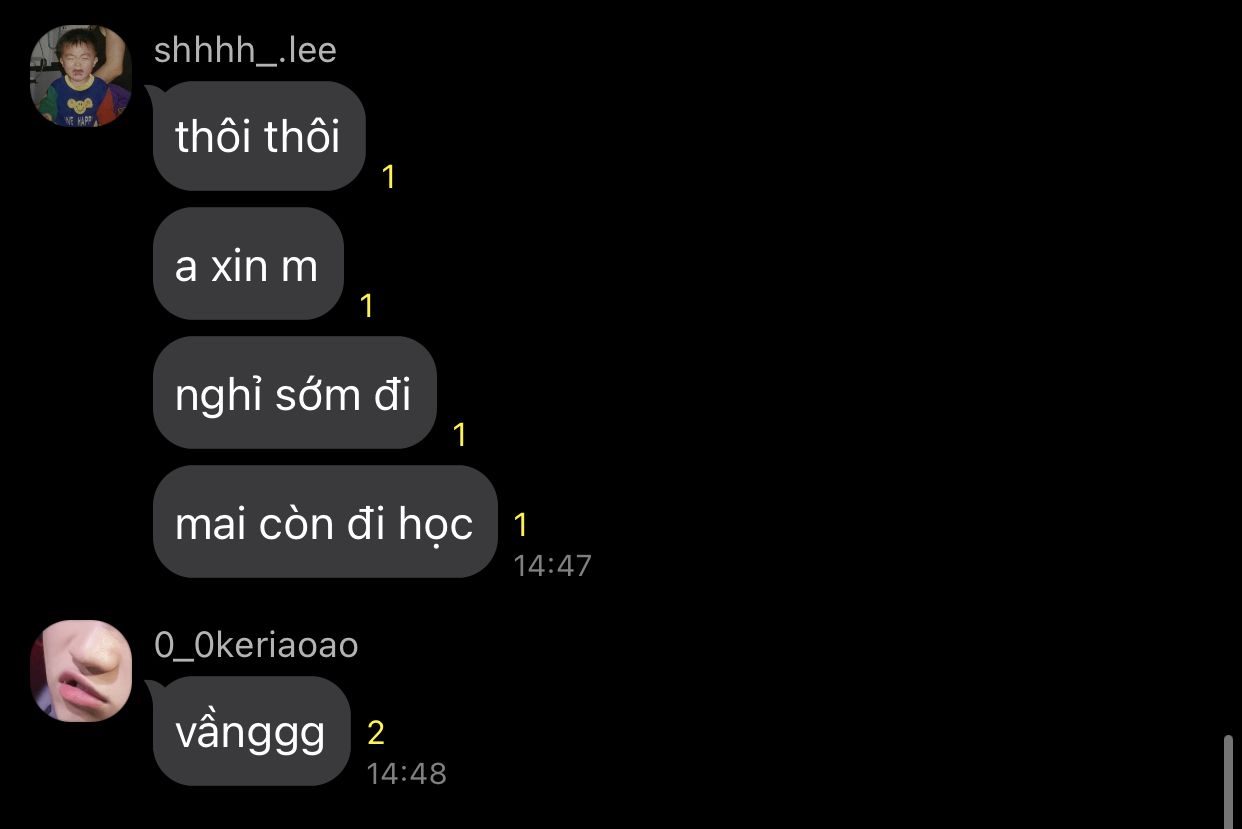
Task: Select the "nghỉ sớm đi" message bubble
Action: pos(295,393)
